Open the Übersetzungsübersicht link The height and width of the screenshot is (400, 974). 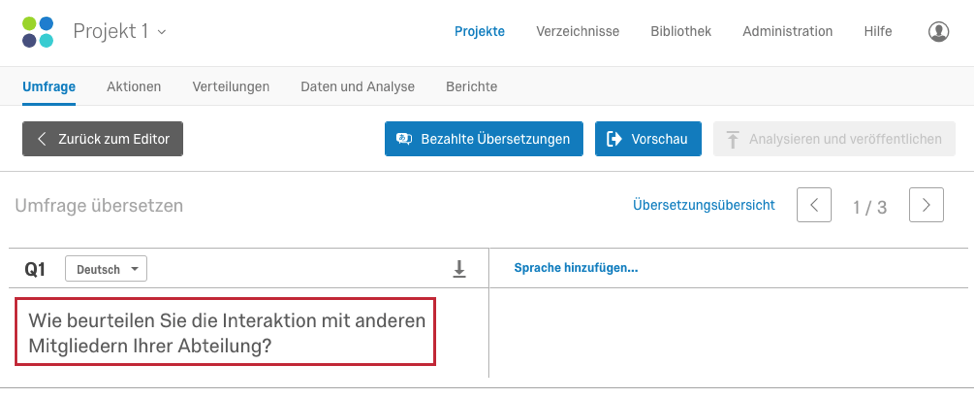coord(704,205)
